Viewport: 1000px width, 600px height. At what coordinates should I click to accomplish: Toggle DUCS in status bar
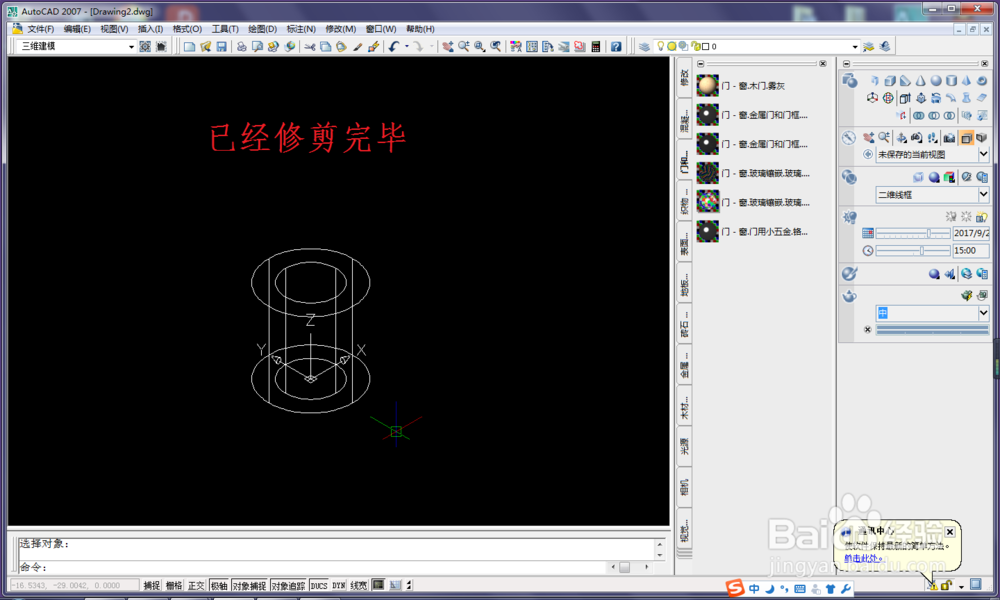tap(318, 585)
